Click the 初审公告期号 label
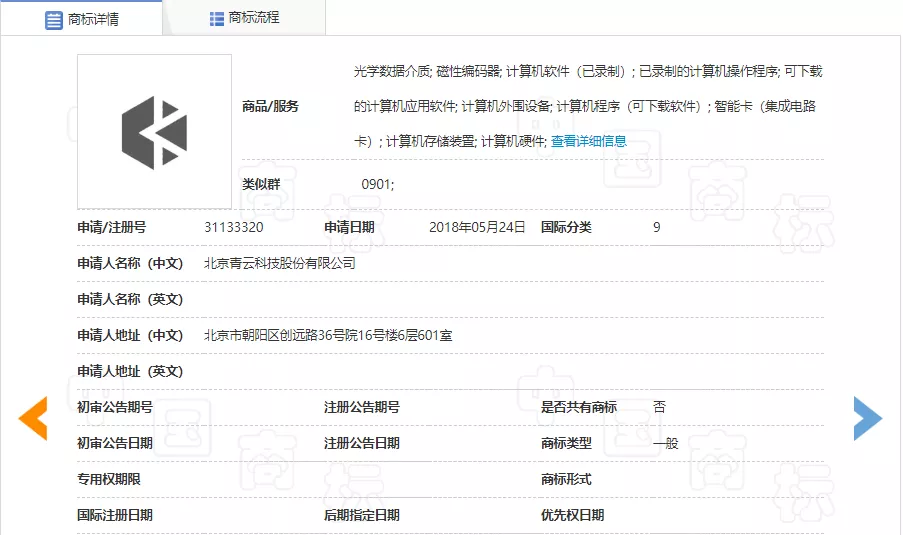903x535 pixels. [x=115, y=407]
